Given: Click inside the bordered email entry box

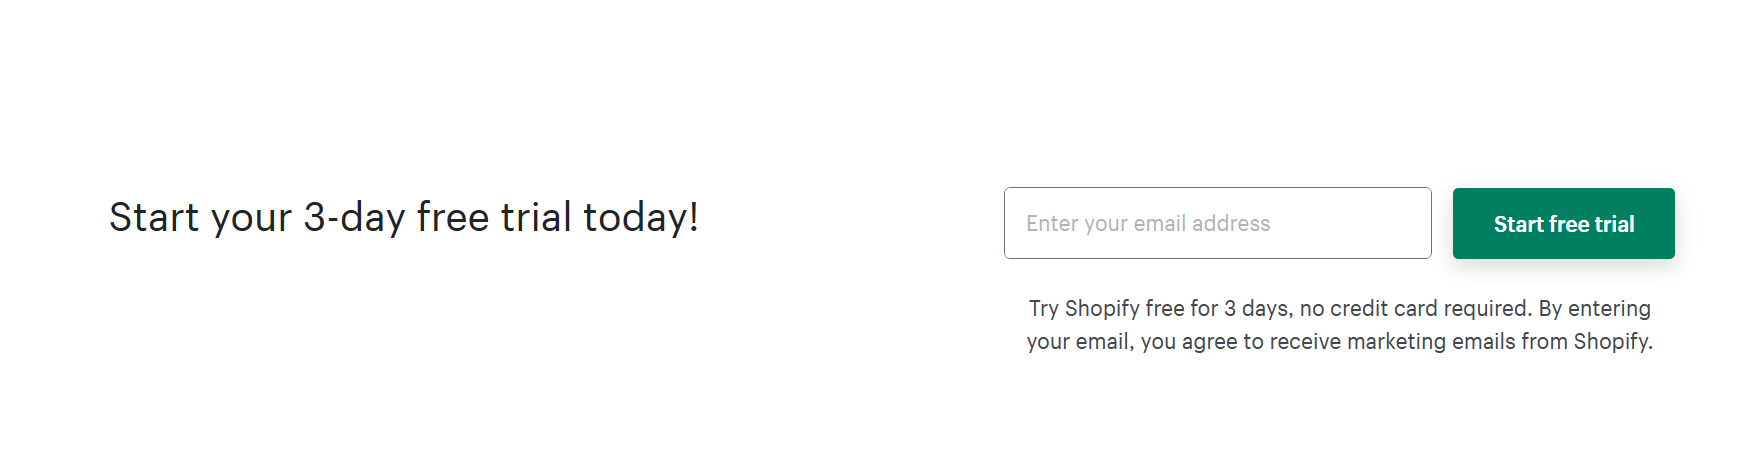Looking at the screenshot, I should pyautogui.click(x=1217, y=223).
